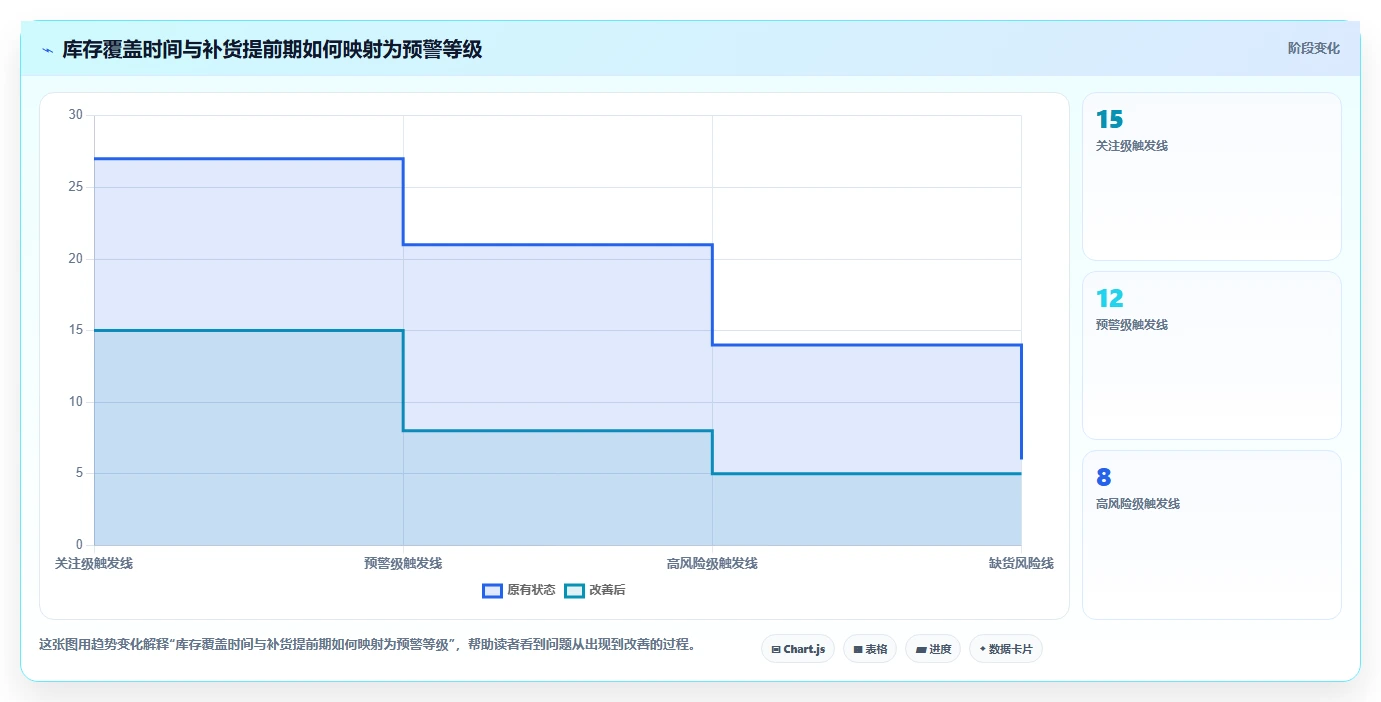Image resolution: width=1381 pixels, height=702 pixels.
Task: Open the 关注级触发线 card showing 15
Action: click(1211, 176)
